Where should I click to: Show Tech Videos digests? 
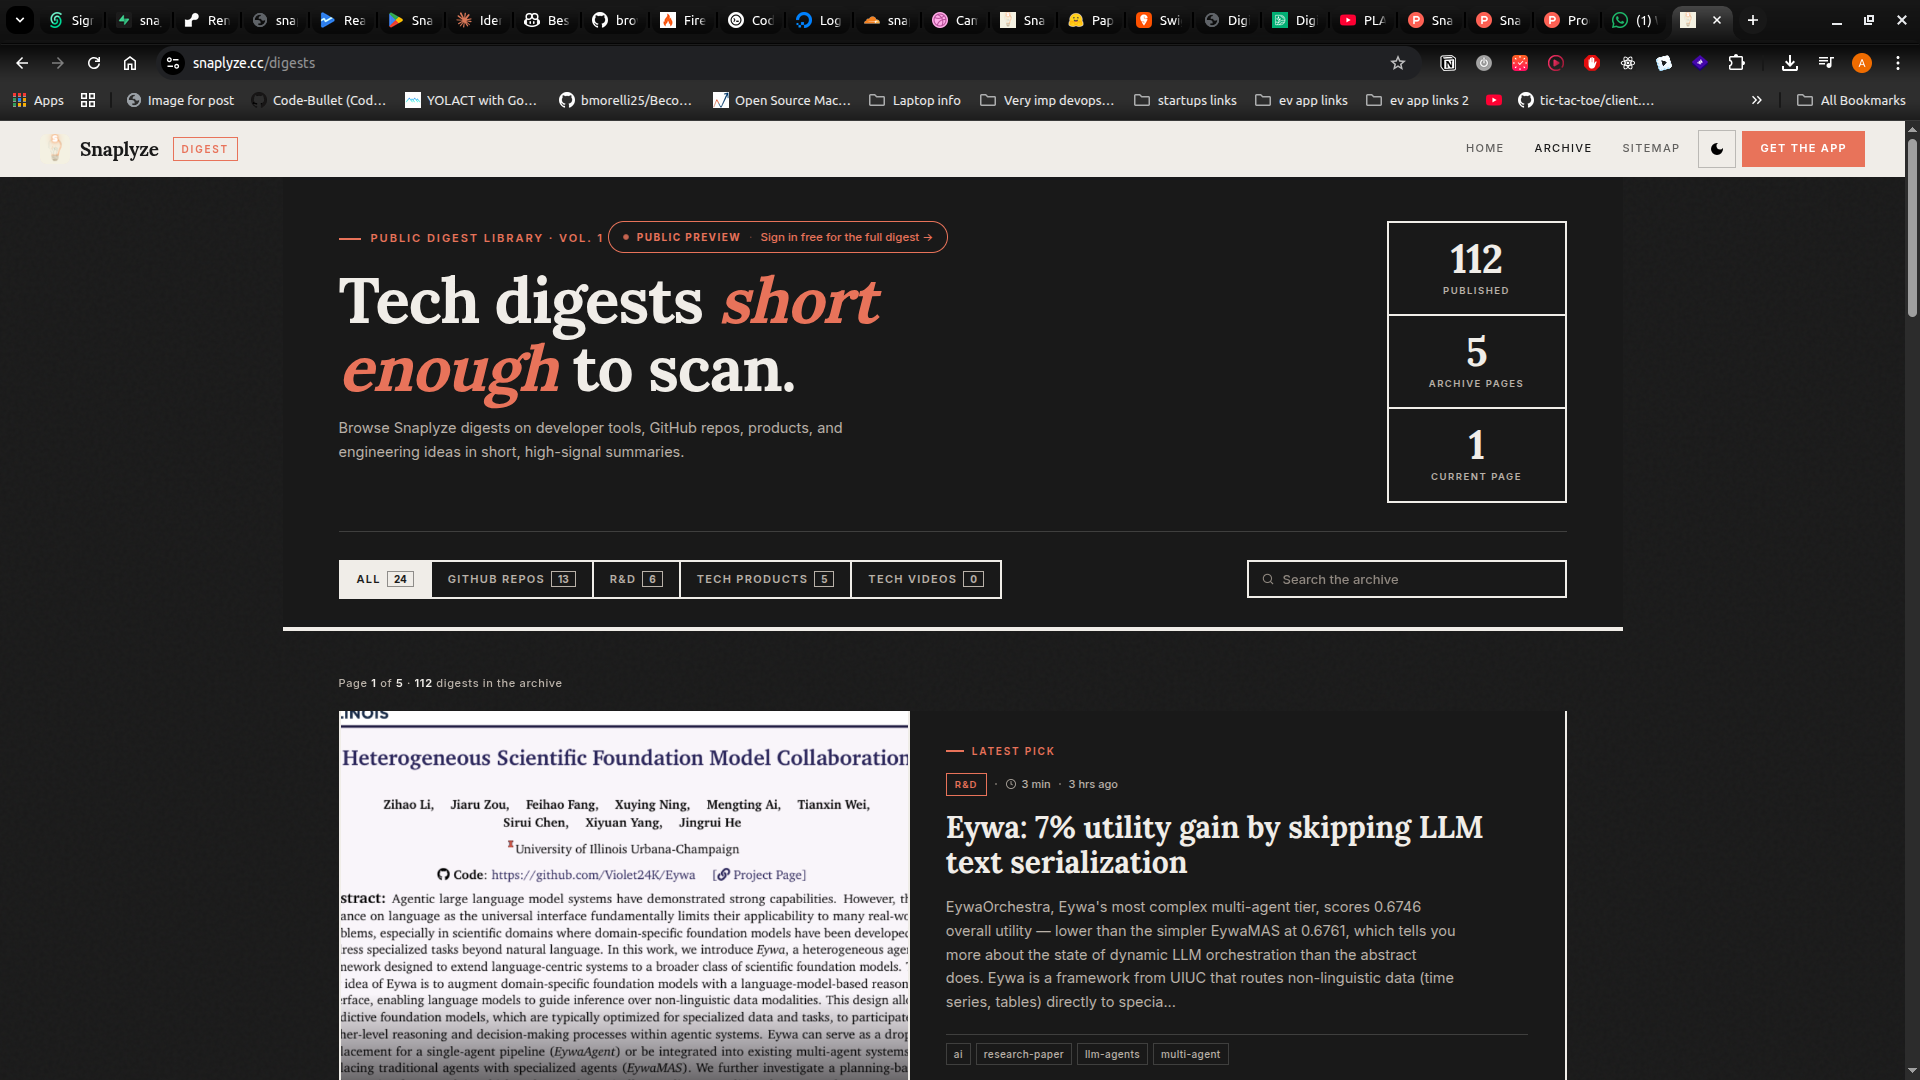coord(926,579)
